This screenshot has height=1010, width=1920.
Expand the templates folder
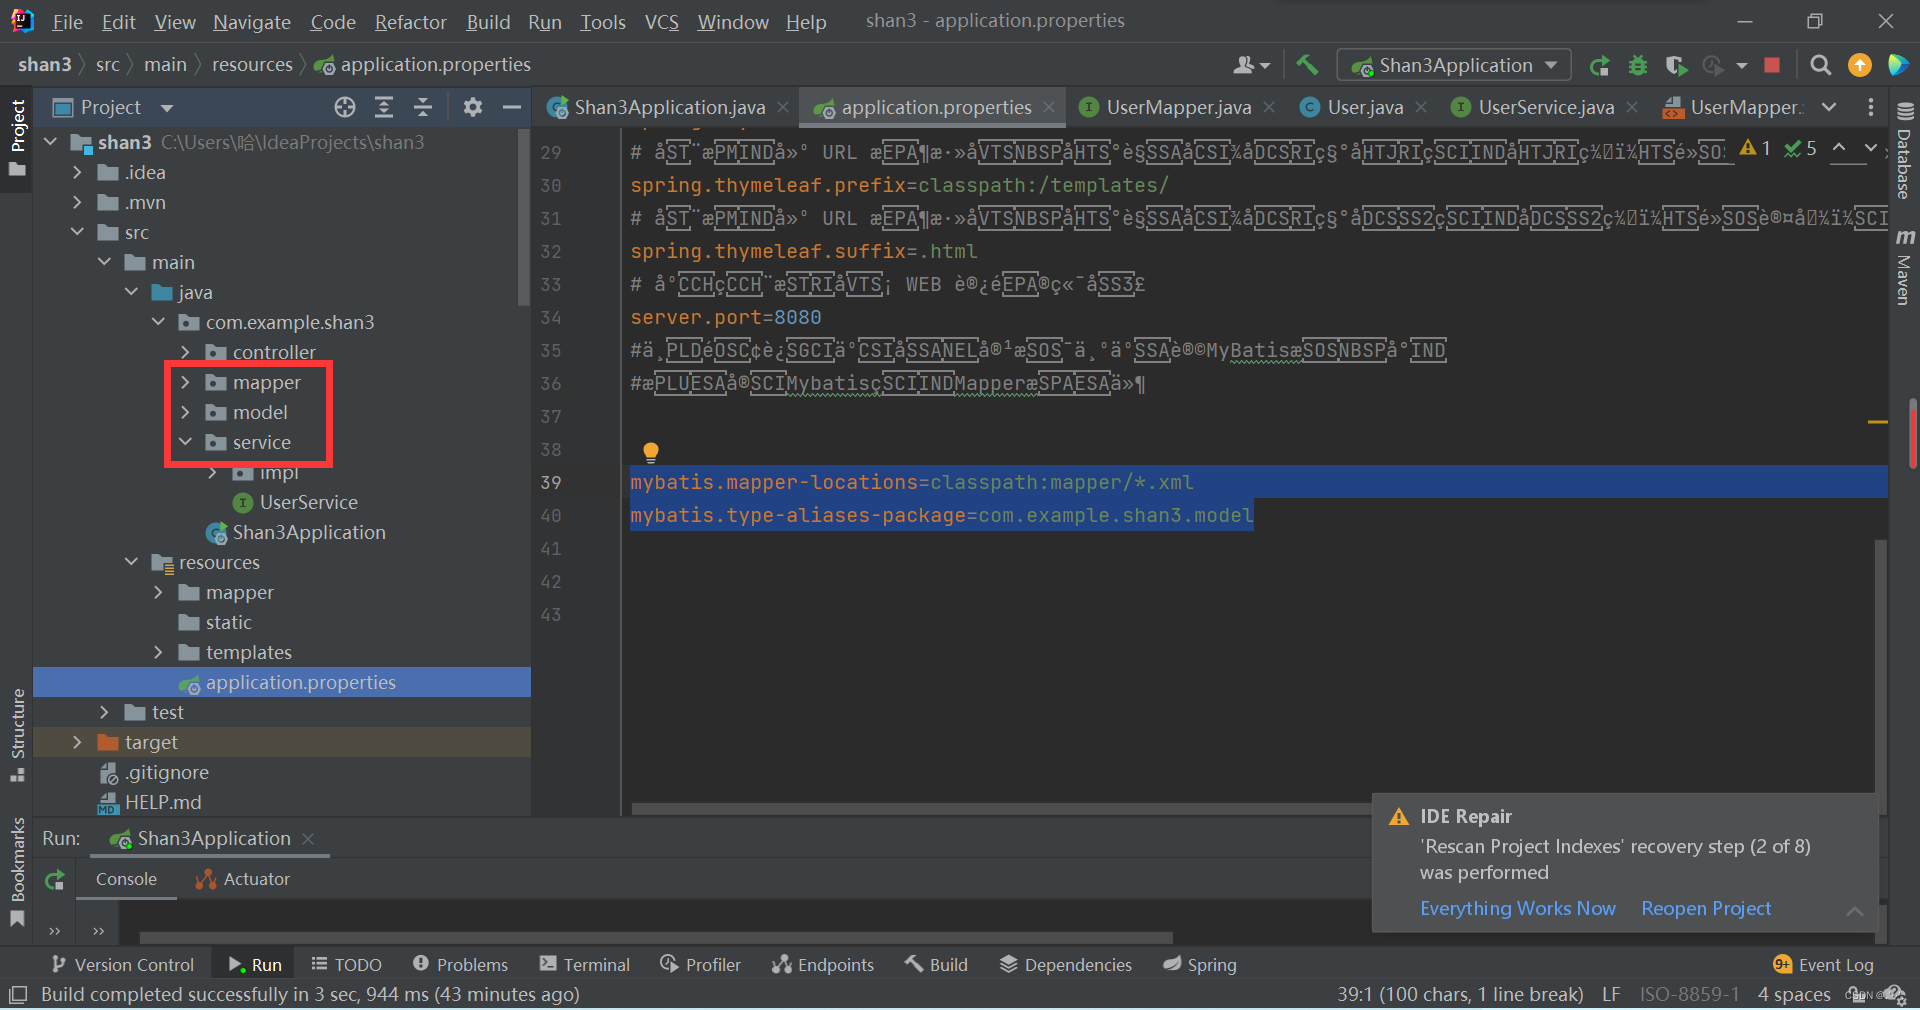[x=159, y=652]
